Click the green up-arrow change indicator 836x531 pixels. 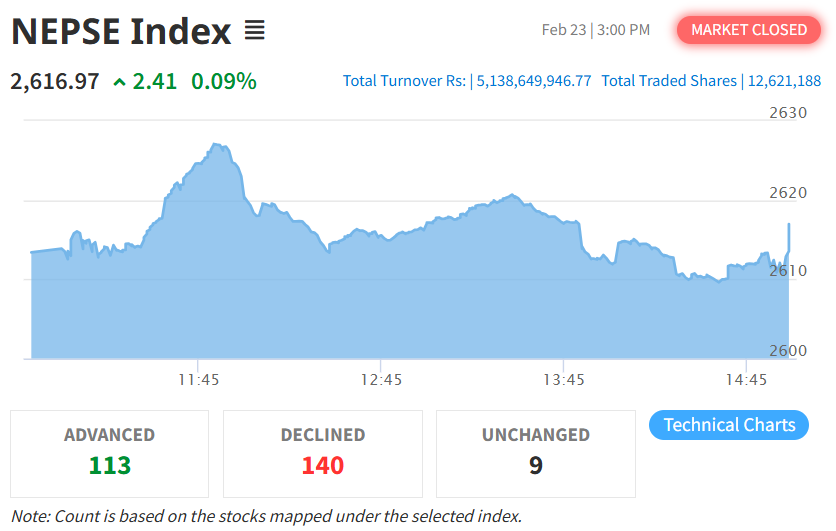[120, 82]
